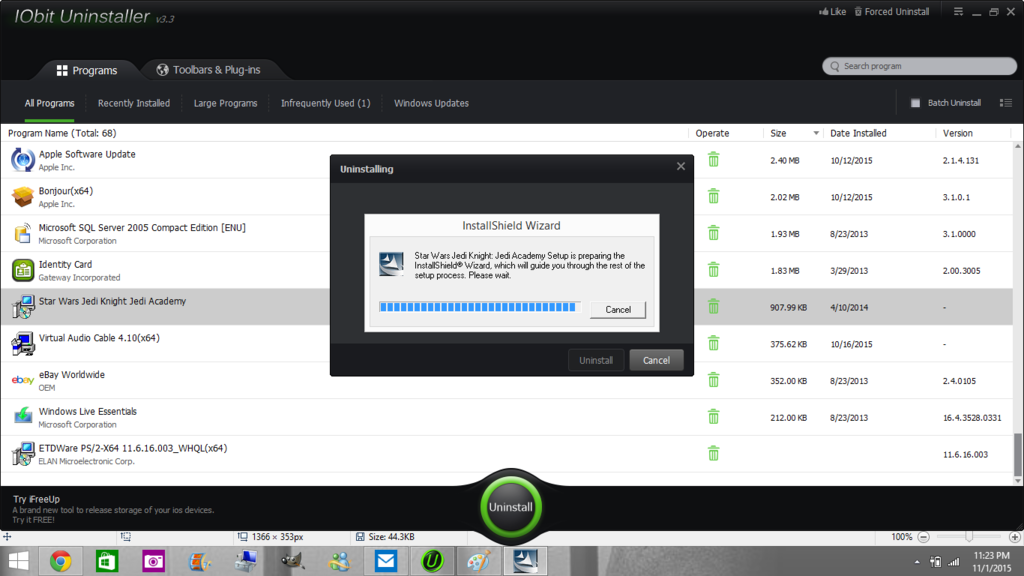Screen dimensions: 1024x576
Task: Sort by Date Installed column
Action: tap(858, 133)
